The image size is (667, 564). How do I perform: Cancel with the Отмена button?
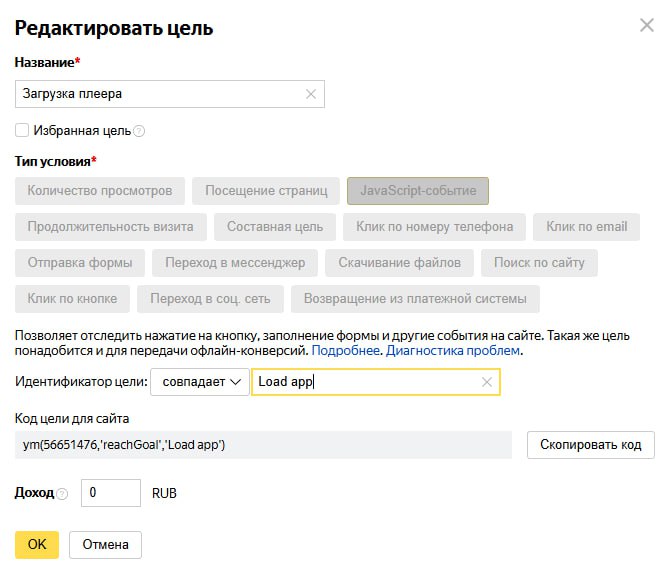105,544
